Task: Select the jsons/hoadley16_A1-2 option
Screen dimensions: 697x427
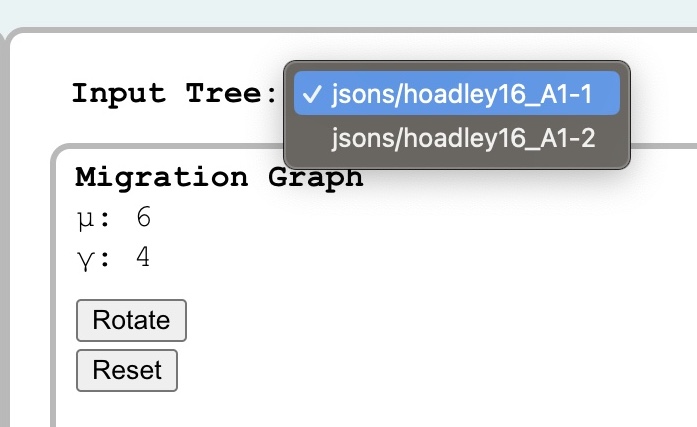Action: pyautogui.click(x=457, y=138)
